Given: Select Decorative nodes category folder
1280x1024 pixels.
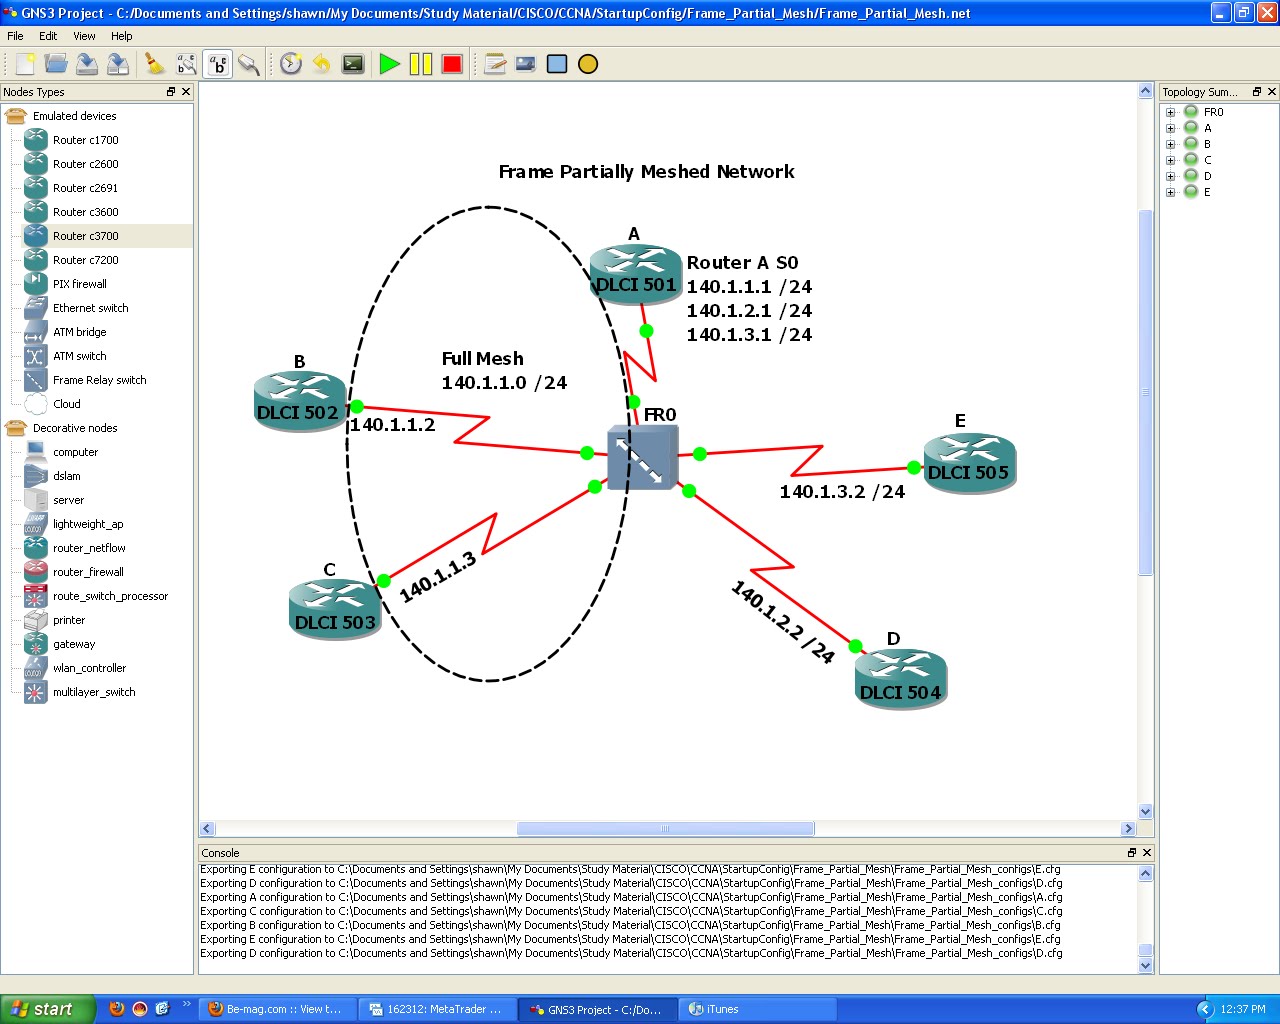Looking at the screenshot, I should [61, 428].
